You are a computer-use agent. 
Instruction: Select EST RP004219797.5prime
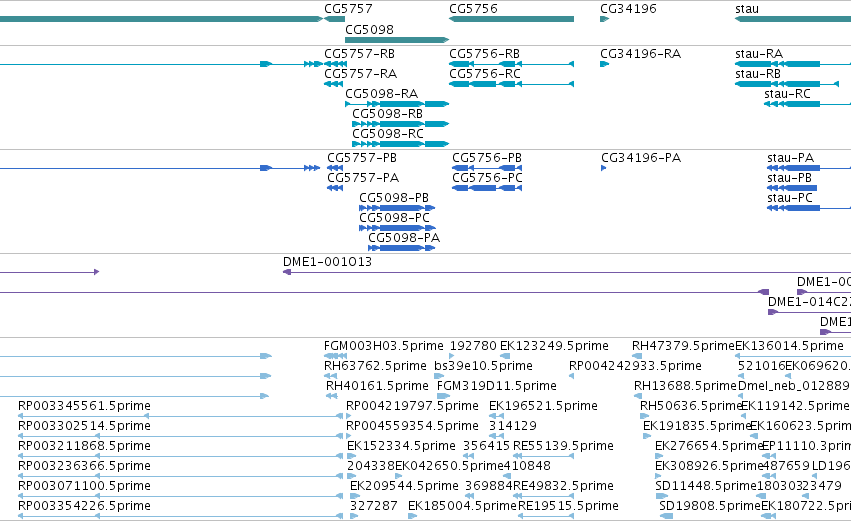tap(412, 406)
